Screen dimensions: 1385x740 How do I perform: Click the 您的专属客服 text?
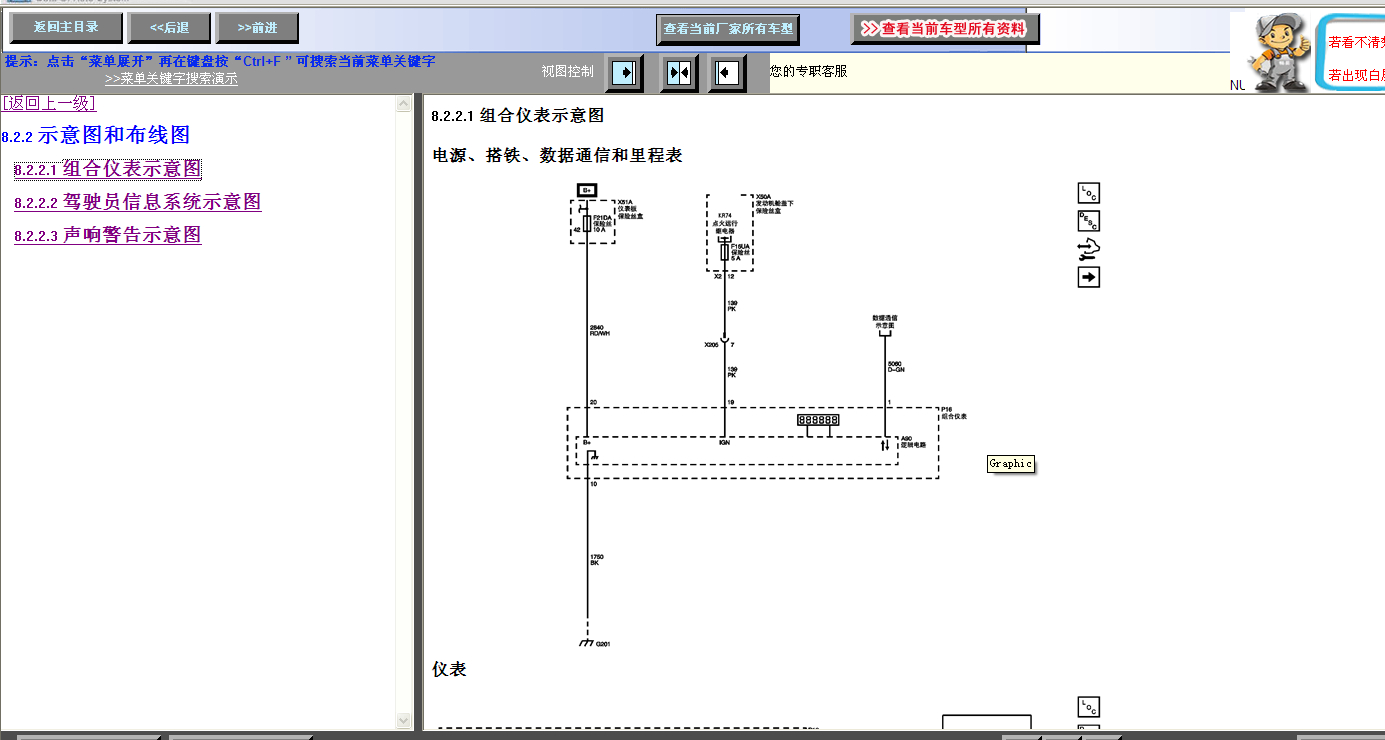(809, 71)
